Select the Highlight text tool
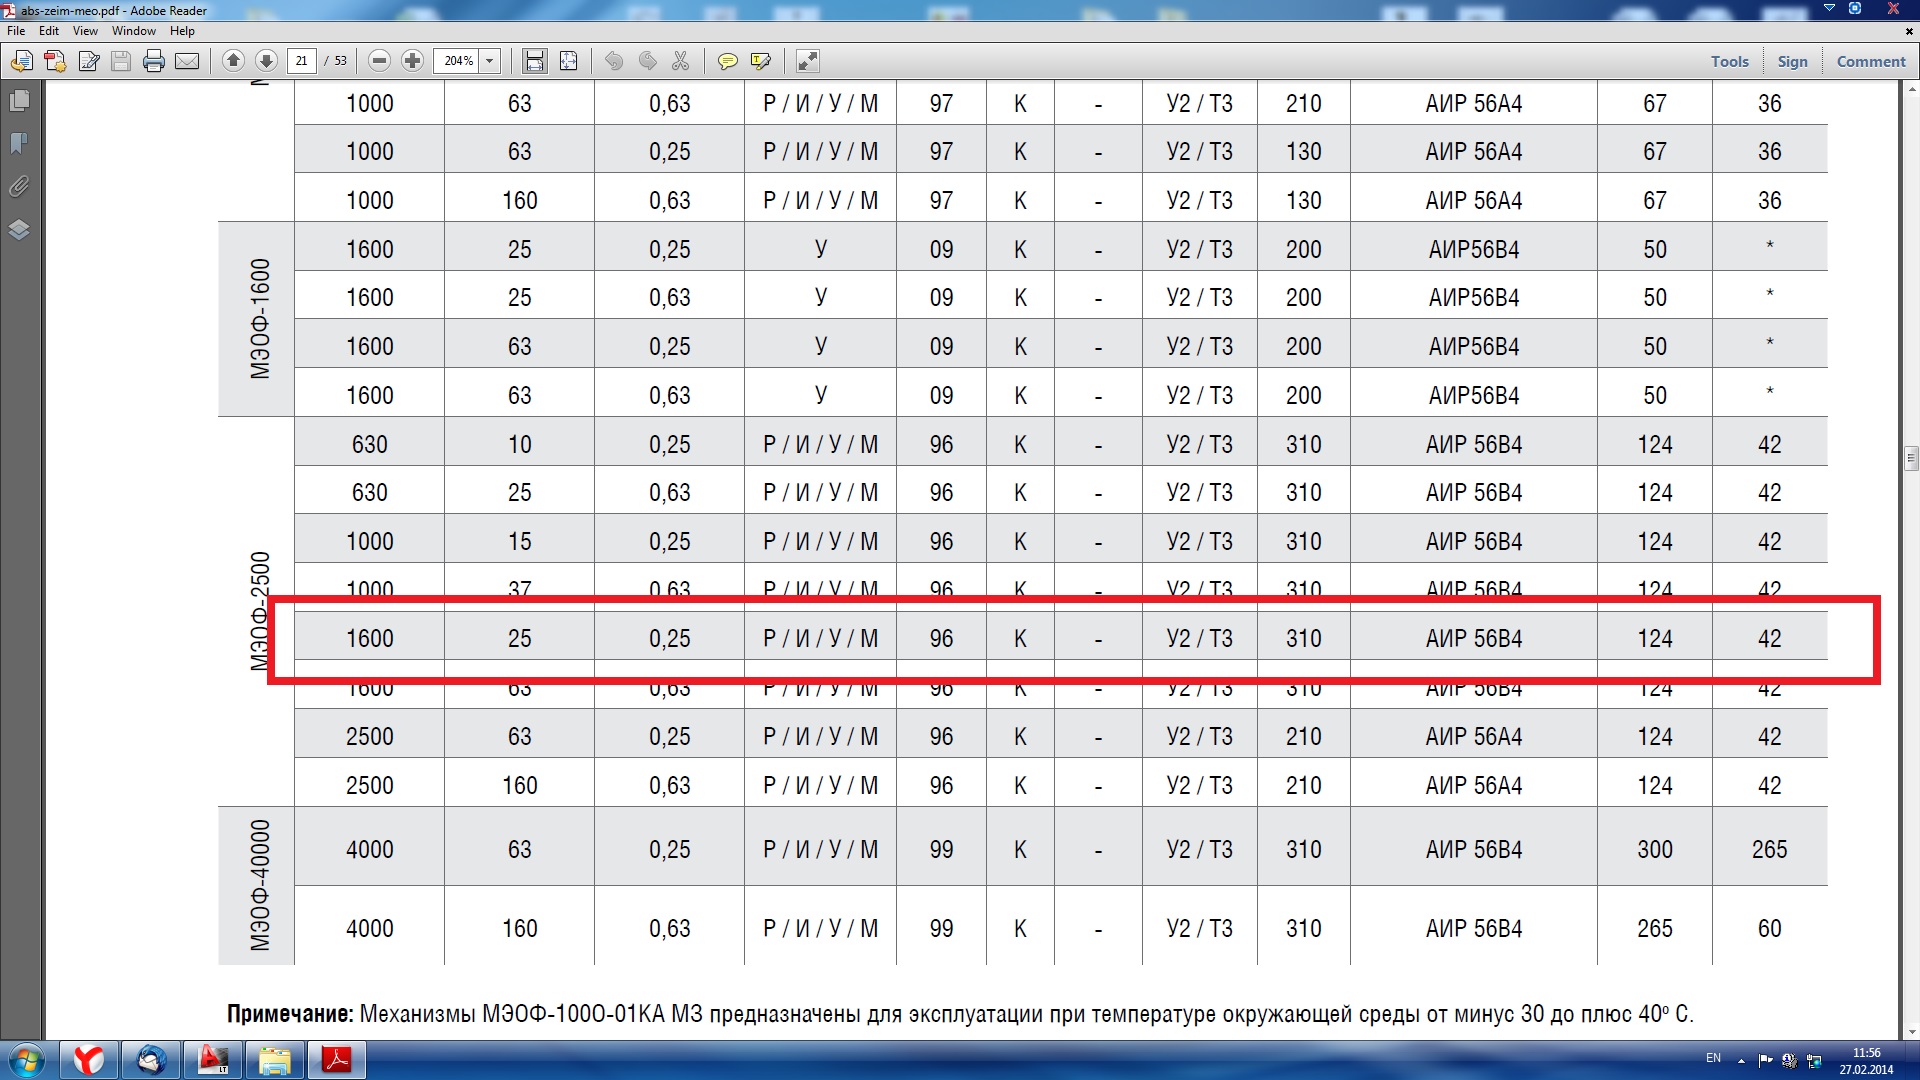Viewport: 1920px width, 1080px height. point(760,62)
